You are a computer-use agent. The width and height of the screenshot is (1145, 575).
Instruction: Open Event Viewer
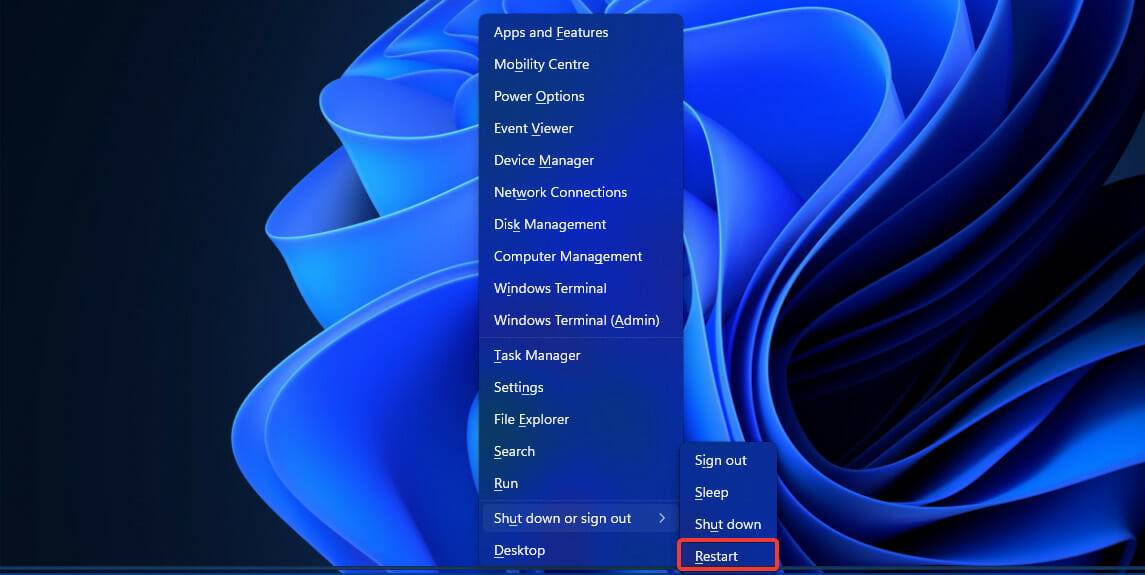534,129
